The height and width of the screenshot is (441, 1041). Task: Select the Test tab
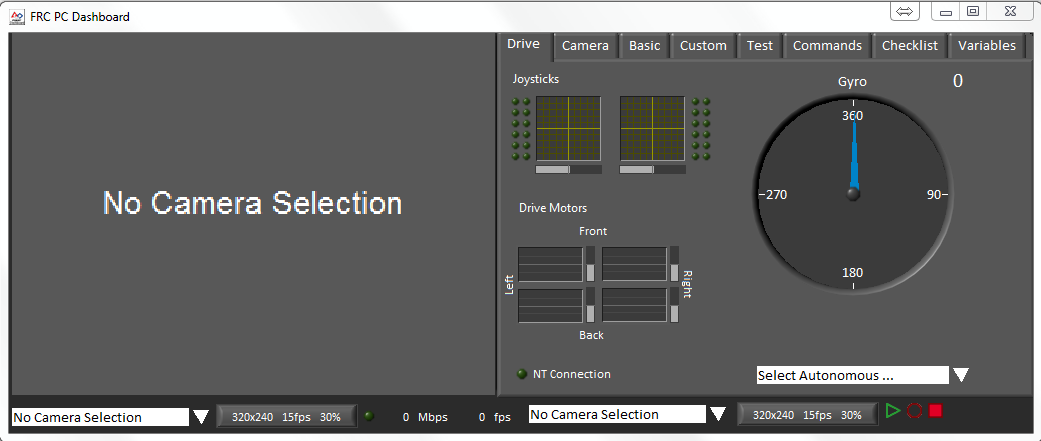[x=760, y=46]
